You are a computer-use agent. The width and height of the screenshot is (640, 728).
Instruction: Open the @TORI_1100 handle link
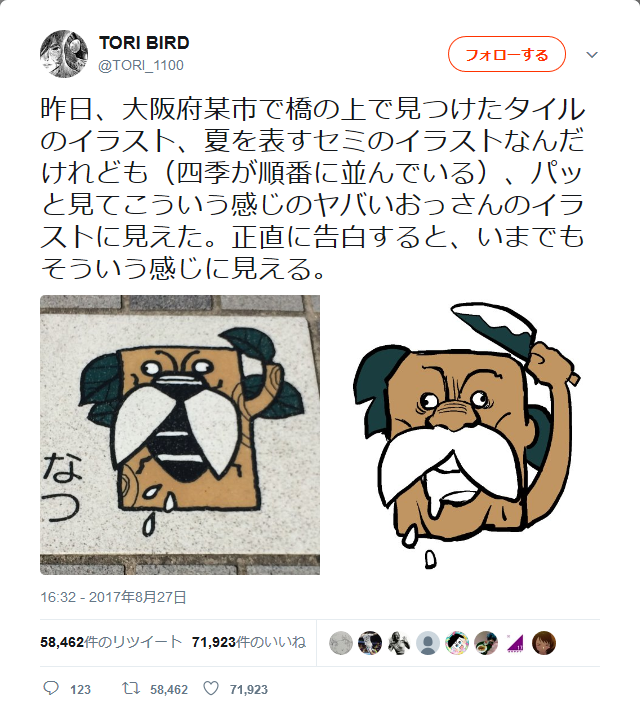[141, 65]
